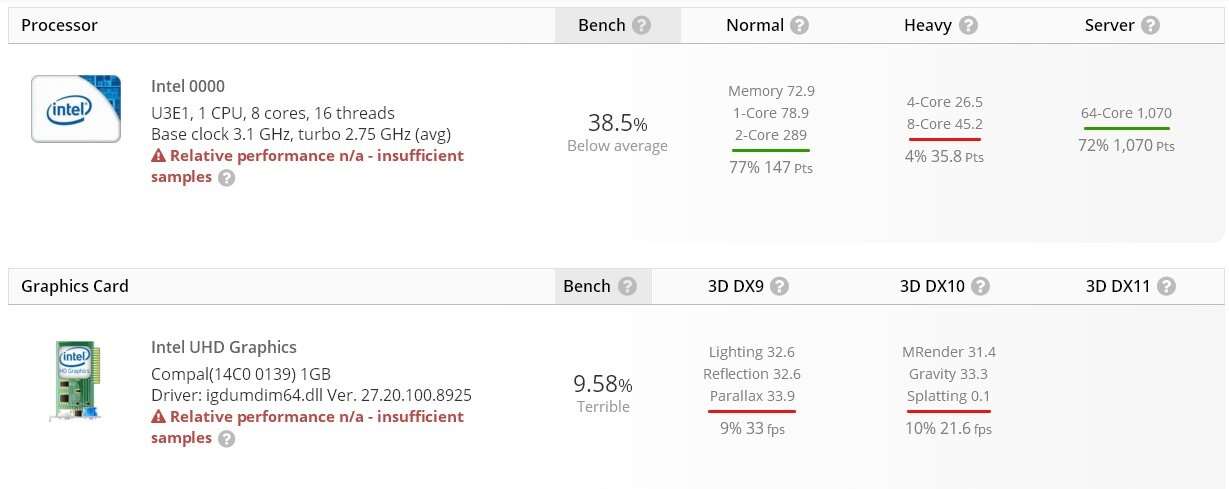Click help icon beside 3D DX11
This screenshot has width=1229, height=489.
tap(1166, 287)
